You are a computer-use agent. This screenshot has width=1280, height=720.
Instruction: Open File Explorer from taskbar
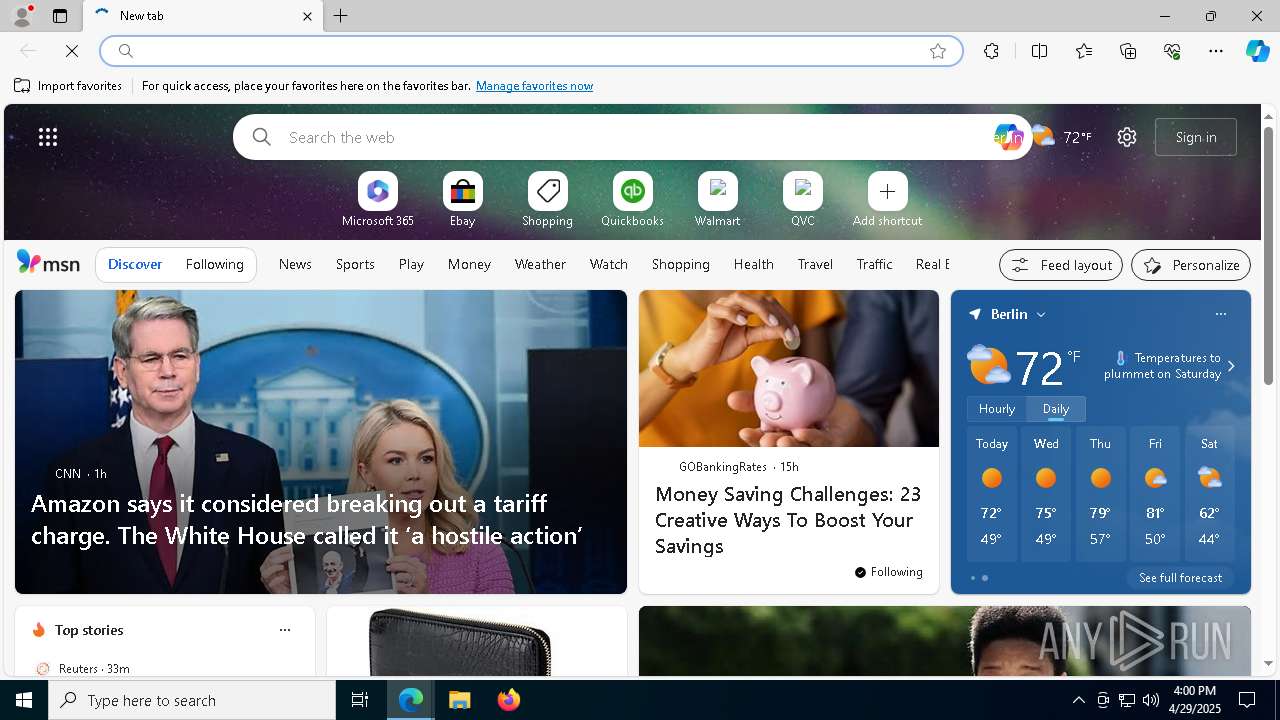coord(460,700)
